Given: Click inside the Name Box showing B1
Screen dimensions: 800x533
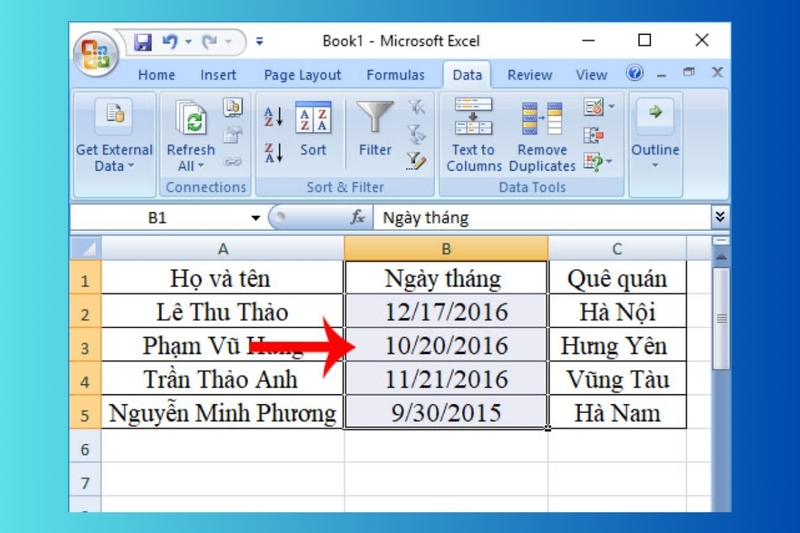Looking at the screenshot, I should (158, 218).
